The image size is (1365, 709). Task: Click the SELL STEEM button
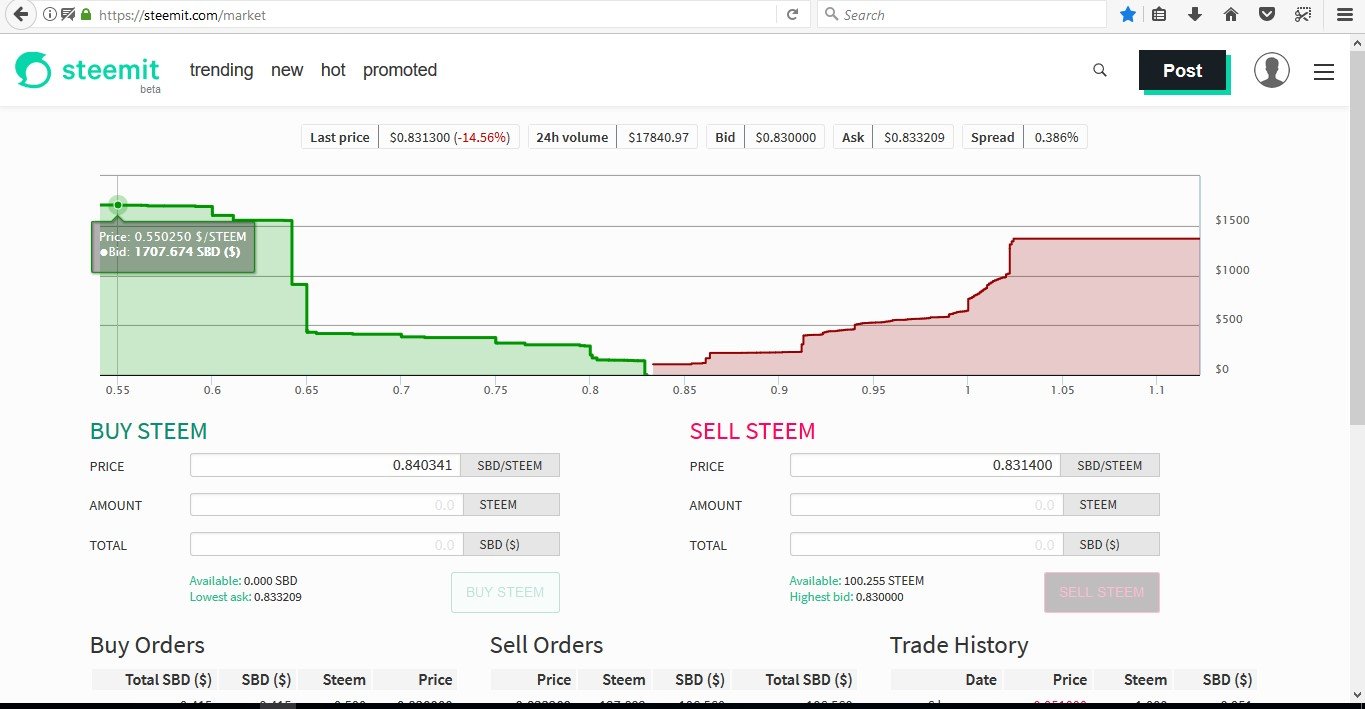(x=1101, y=592)
